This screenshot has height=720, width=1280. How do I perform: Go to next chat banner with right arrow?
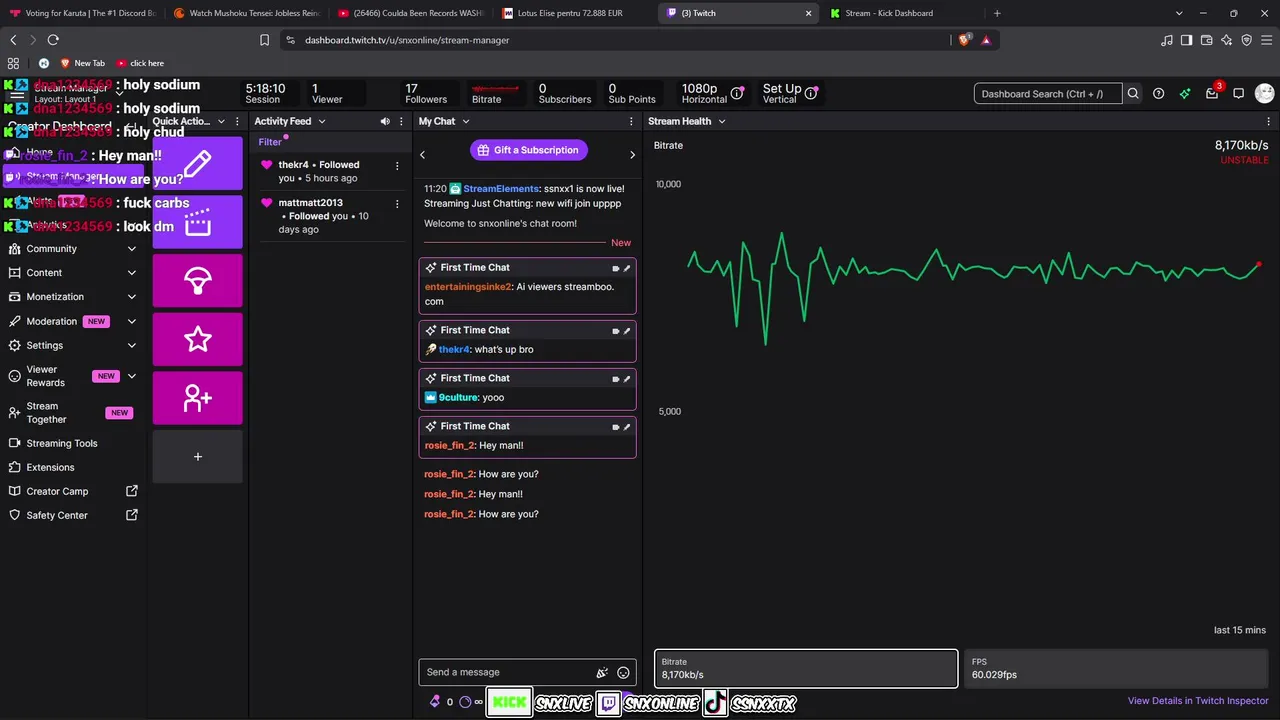[632, 154]
